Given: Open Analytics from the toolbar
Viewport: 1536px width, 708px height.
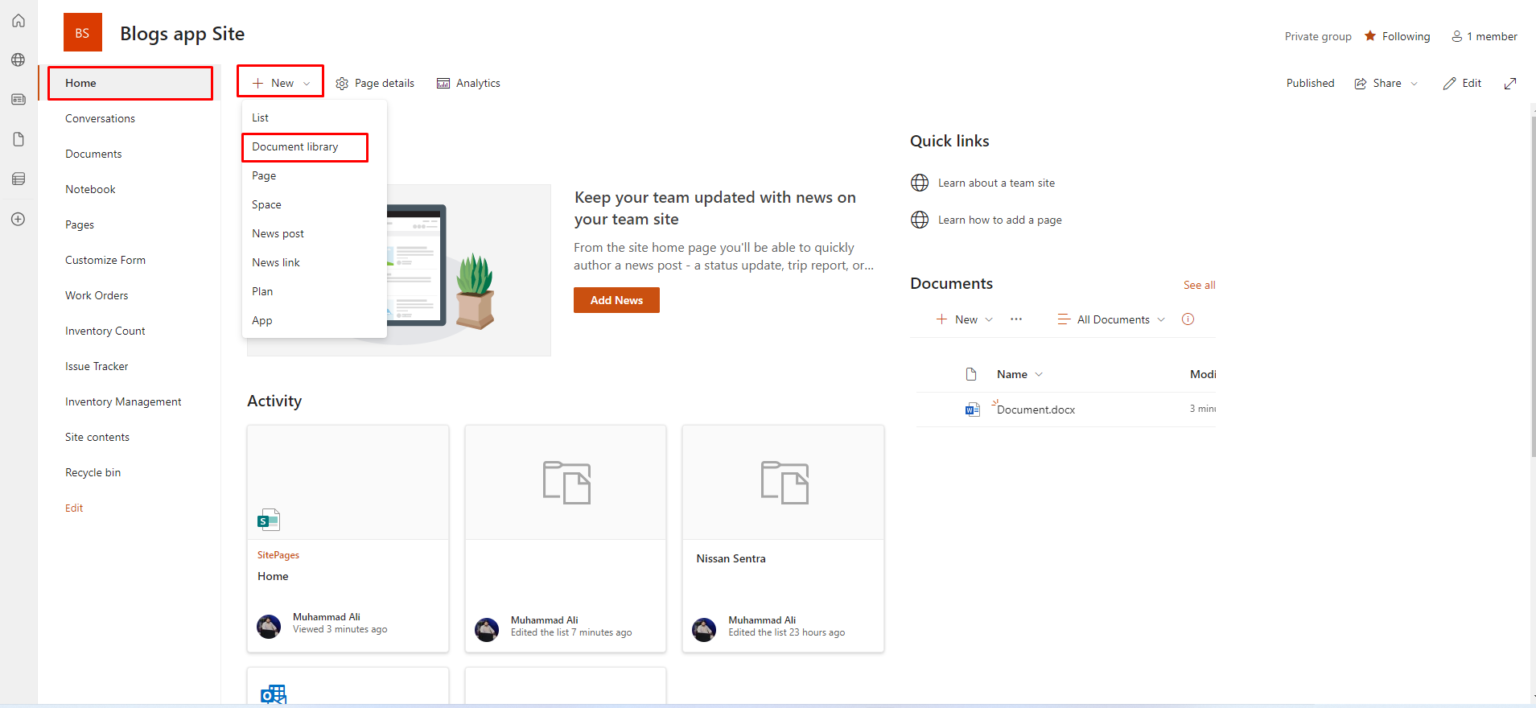Looking at the screenshot, I should [468, 83].
